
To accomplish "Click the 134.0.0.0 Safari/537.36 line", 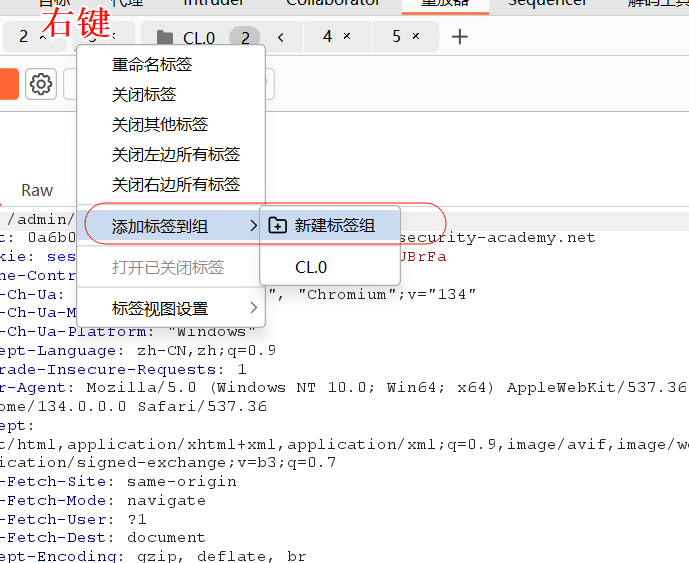I will 134,407.
